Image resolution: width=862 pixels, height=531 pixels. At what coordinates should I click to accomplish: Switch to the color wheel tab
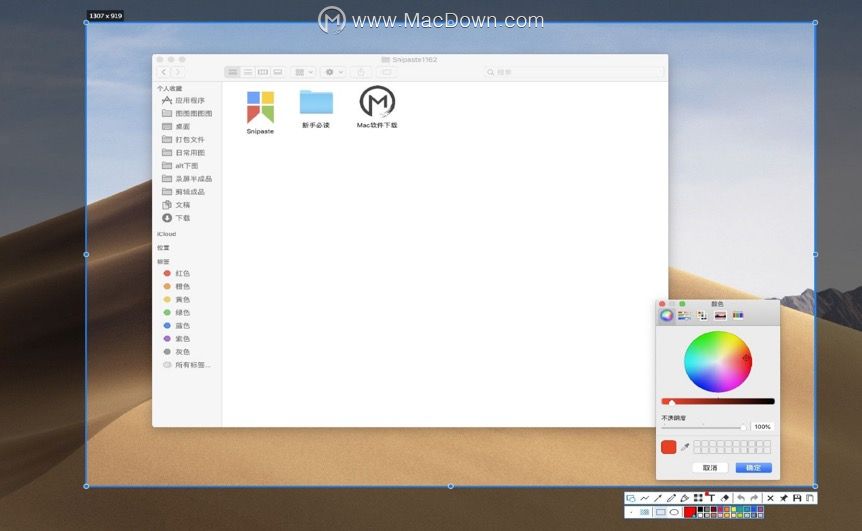(x=666, y=316)
